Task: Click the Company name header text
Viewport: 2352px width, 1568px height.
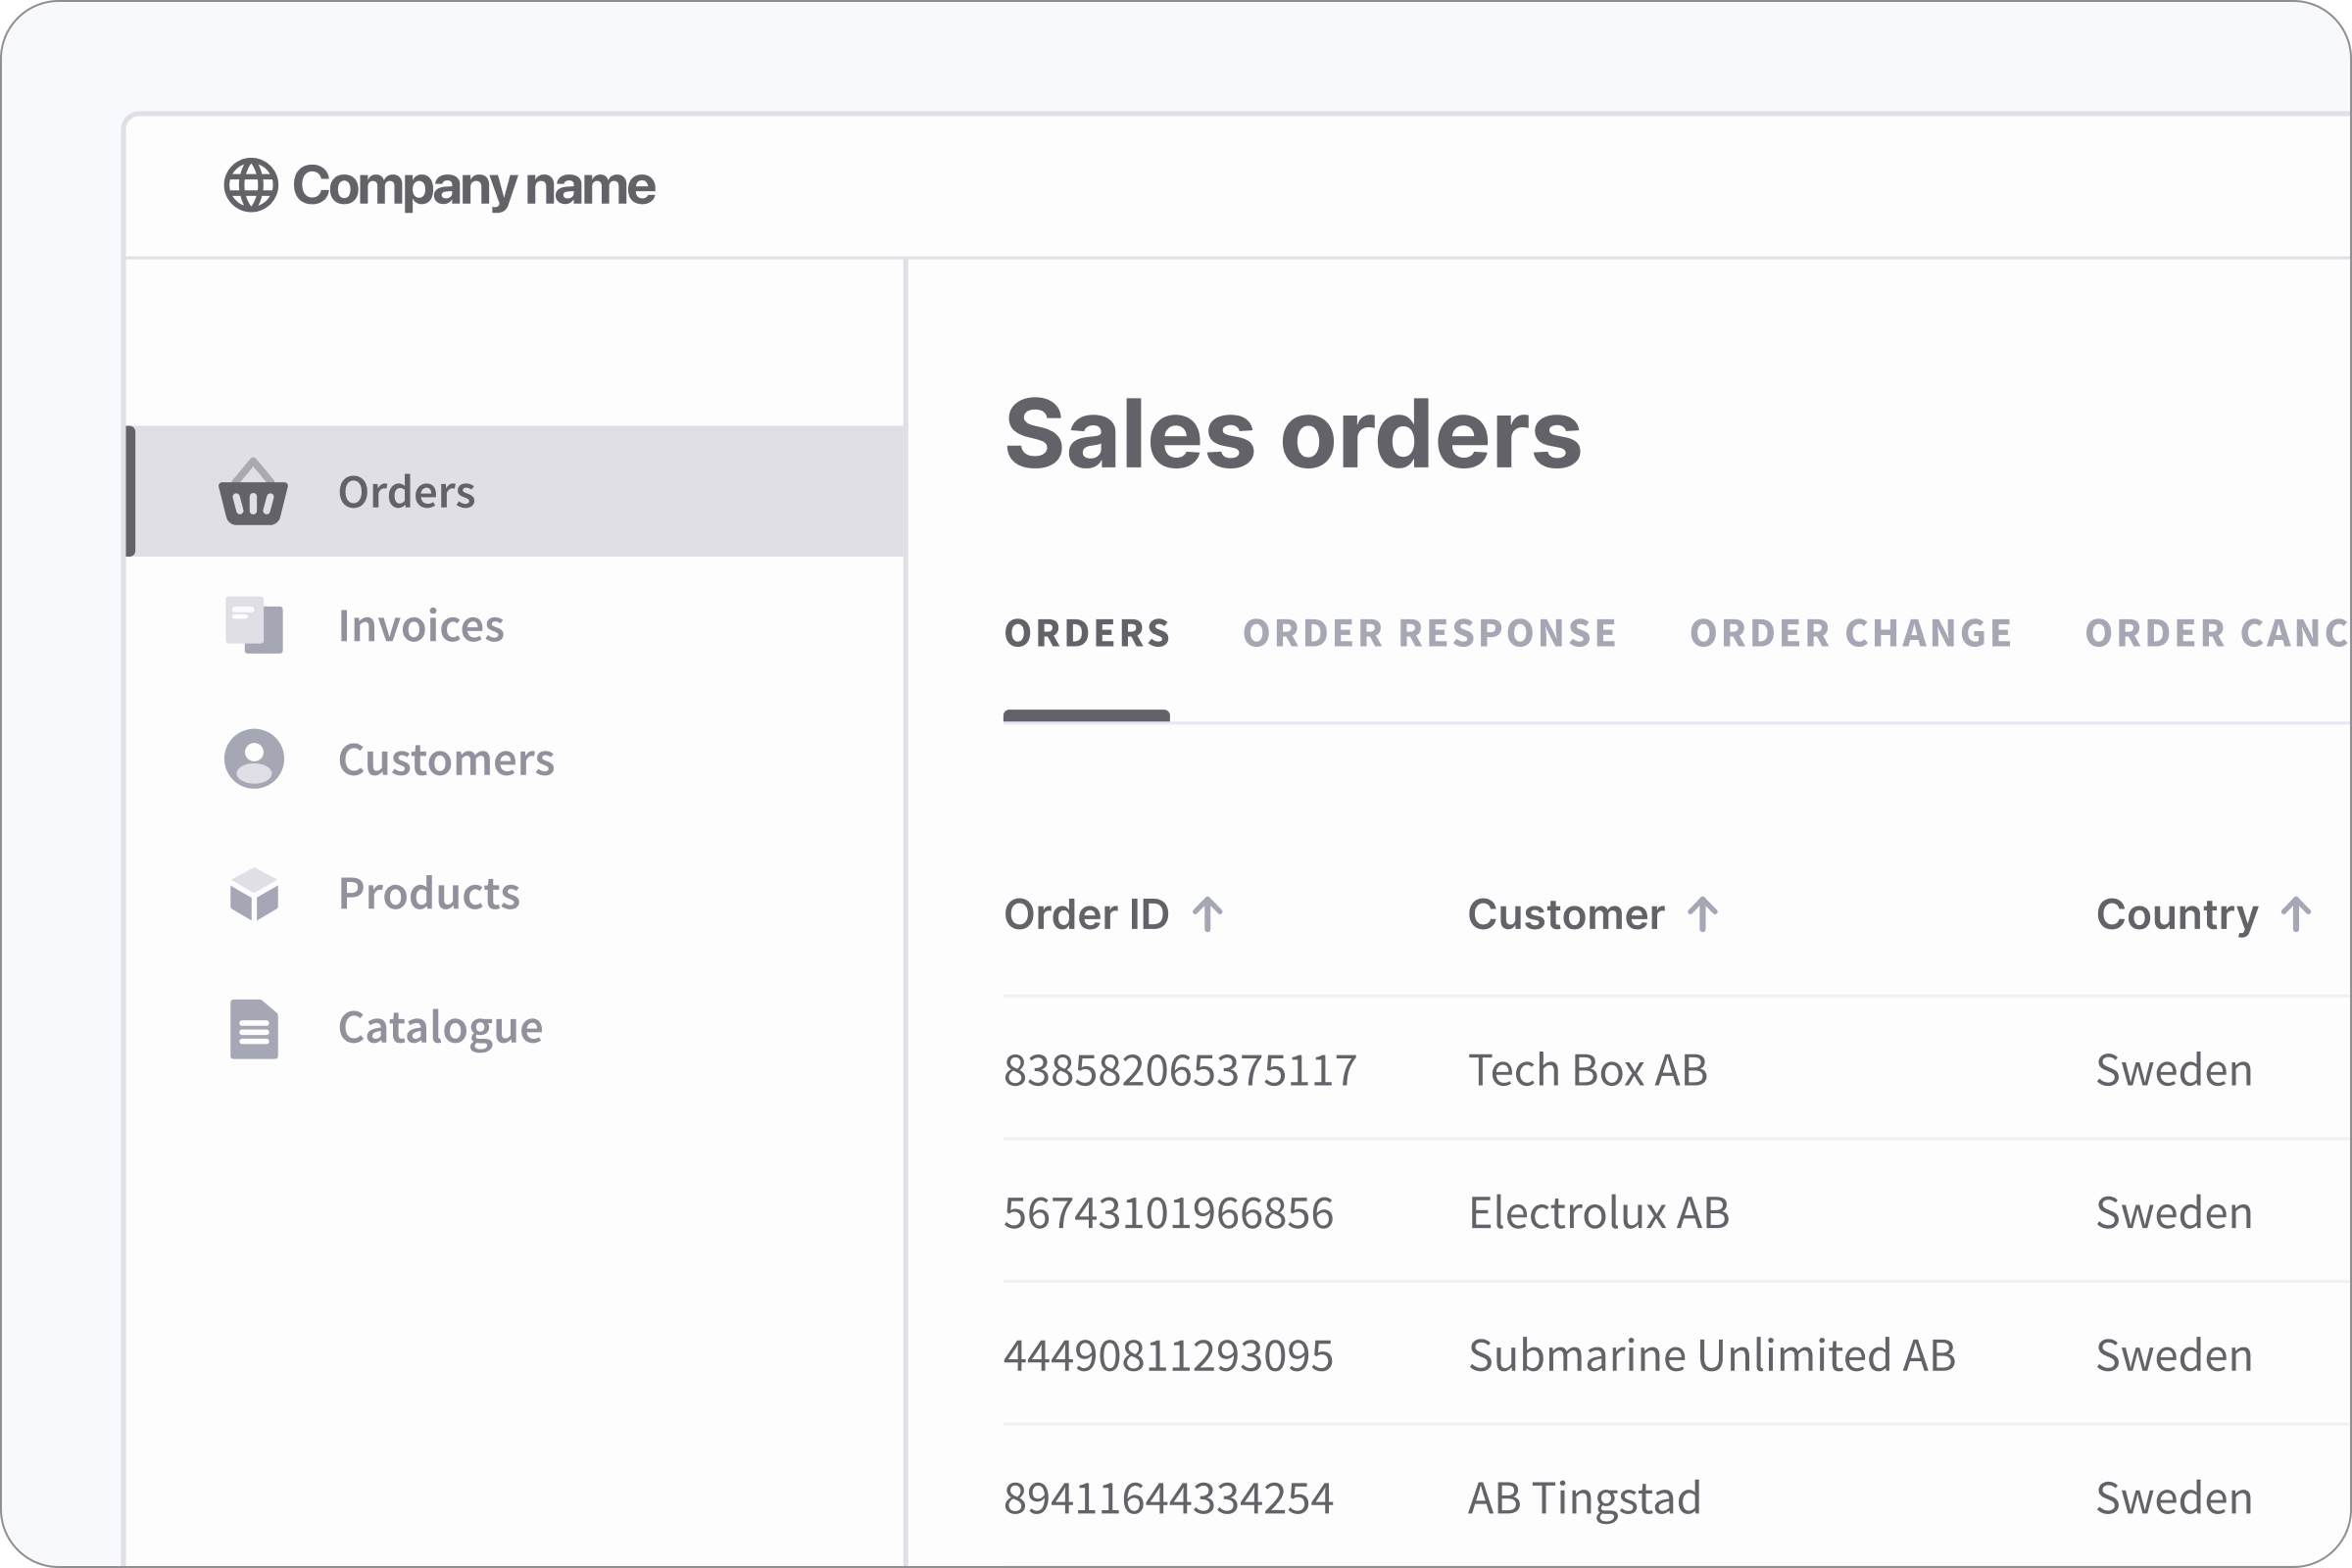Action: pyautogui.click(x=472, y=185)
